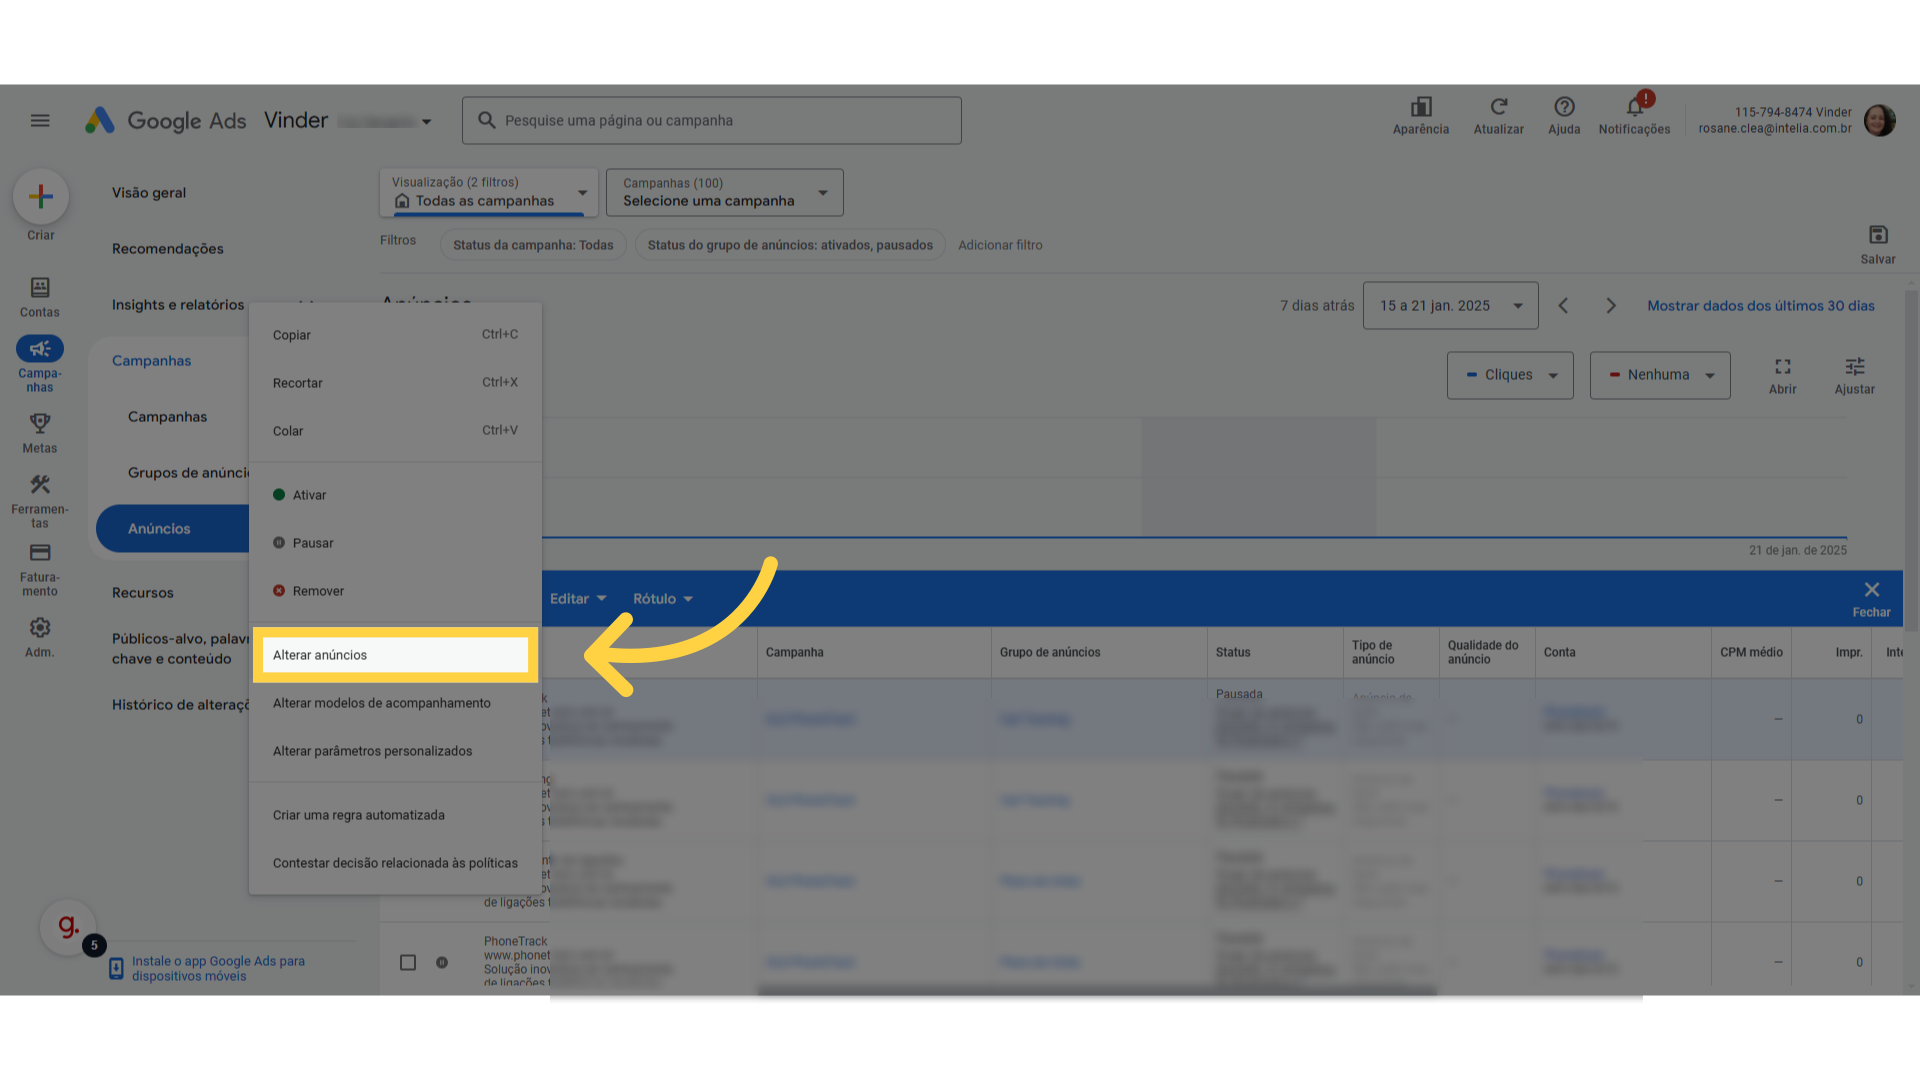Open Contas in the sidebar

point(40,298)
